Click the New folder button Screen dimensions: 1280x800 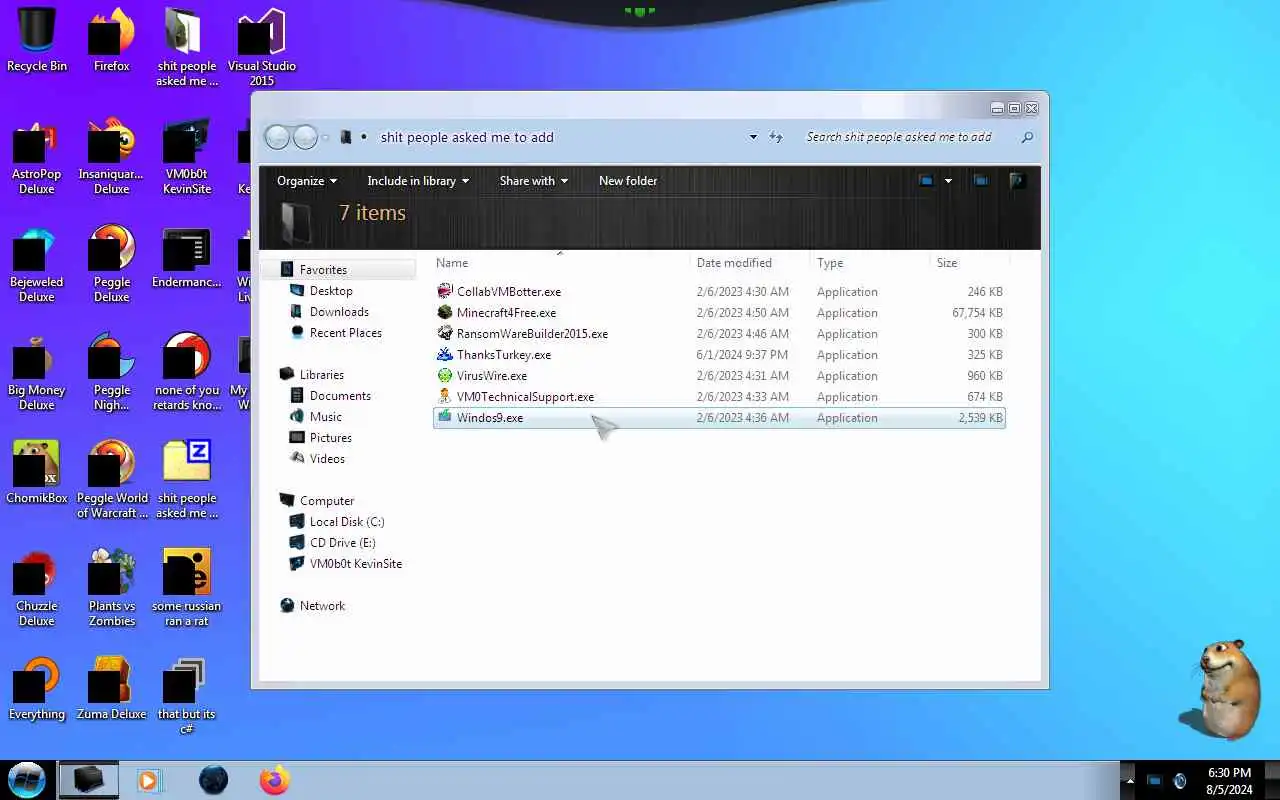tap(628, 181)
